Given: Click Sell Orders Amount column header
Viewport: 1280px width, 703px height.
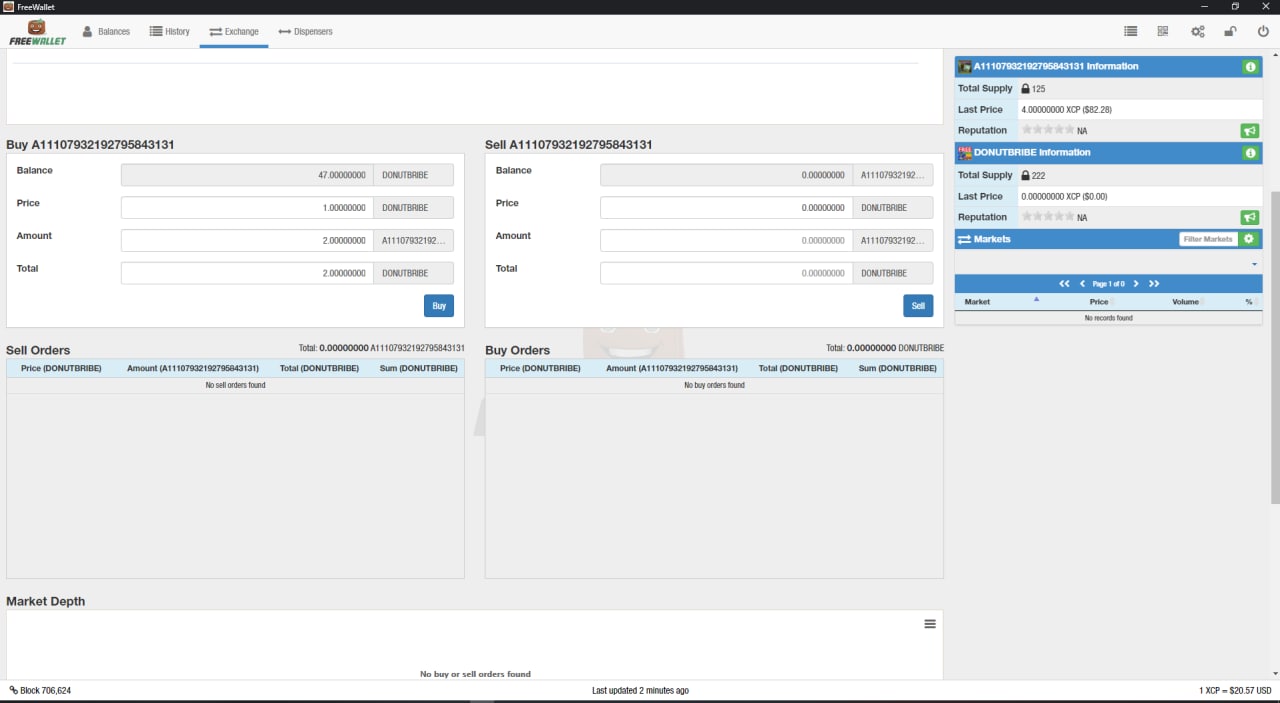Looking at the screenshot, I should point(193,368).
